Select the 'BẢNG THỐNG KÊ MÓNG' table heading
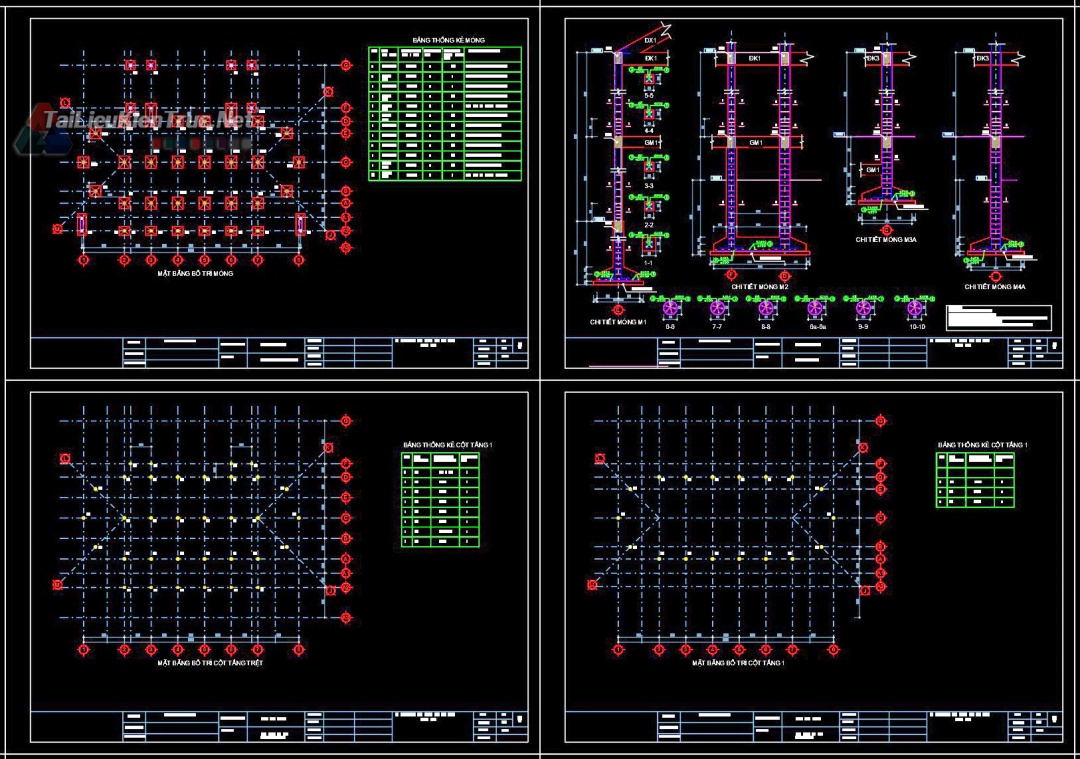Image resolution: width=1080 pixels, height=759 pixels. point(448,40)
